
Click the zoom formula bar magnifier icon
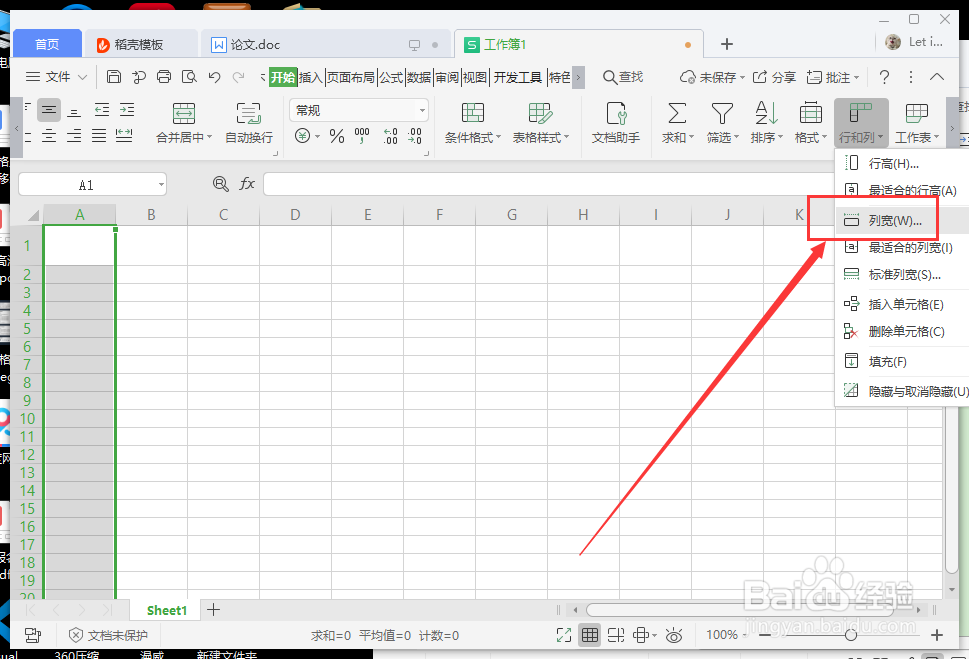tap(221, 184)
